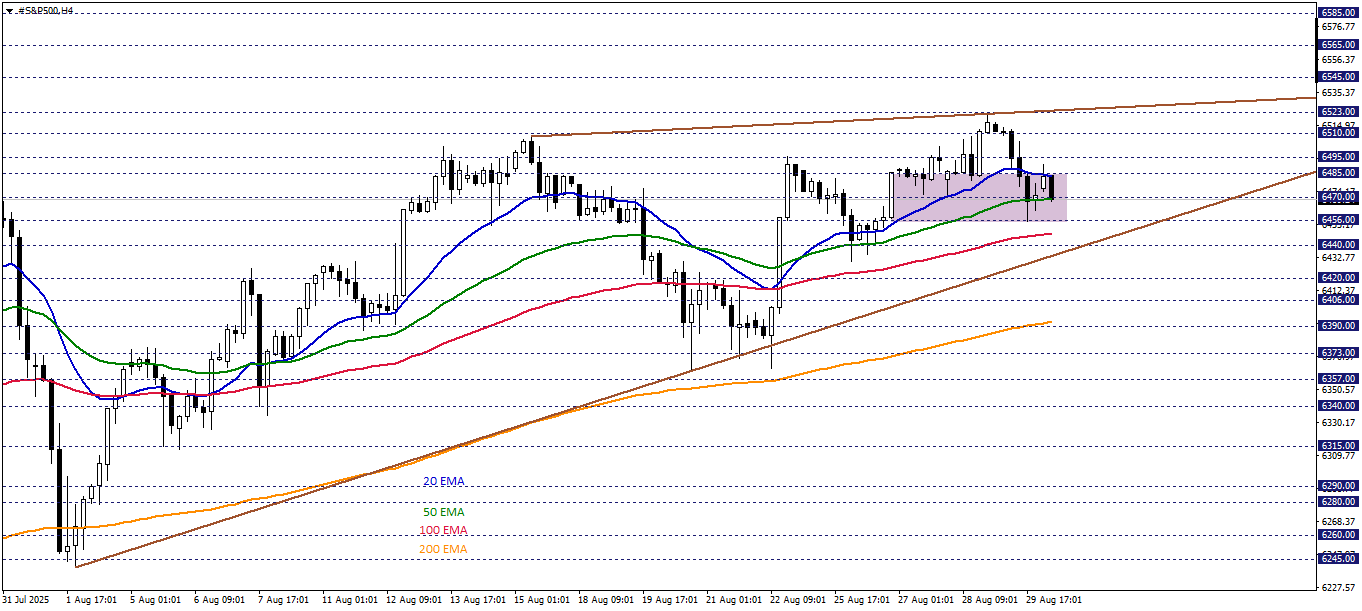The height and width of the screenshot is (611, 1362).
Task: Select the purple shaded rectangle on the chart
Action: pos(979,197)
